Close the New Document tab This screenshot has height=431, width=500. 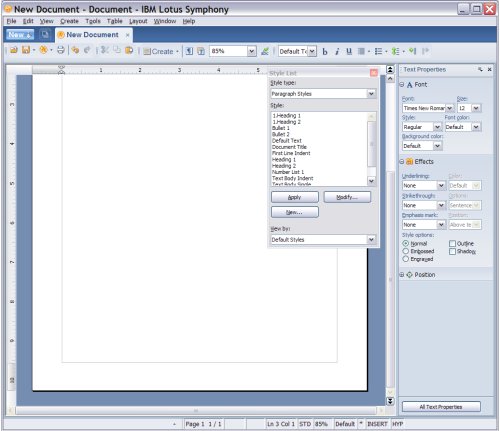coord(127,35)
